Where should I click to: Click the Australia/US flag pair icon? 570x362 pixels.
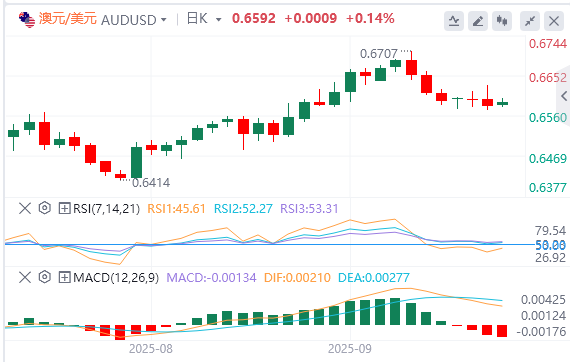[27, 20]
